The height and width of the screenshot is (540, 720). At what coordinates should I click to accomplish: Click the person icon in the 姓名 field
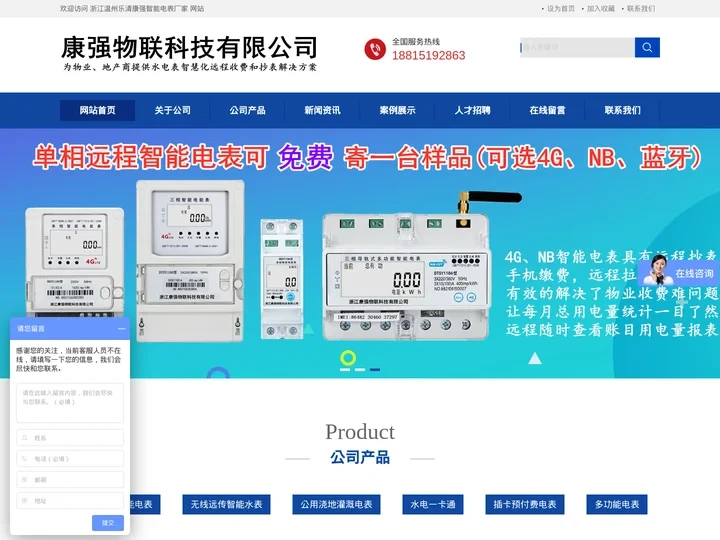point(25,438)
